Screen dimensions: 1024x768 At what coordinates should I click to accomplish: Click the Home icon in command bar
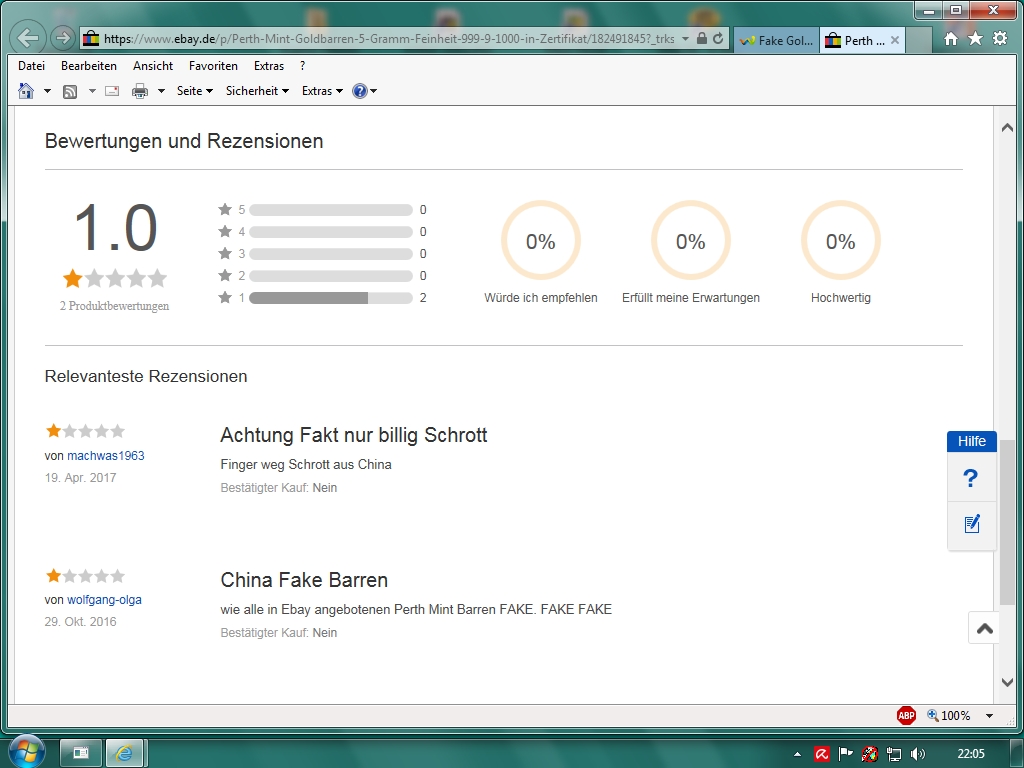(x=26, y=91)
